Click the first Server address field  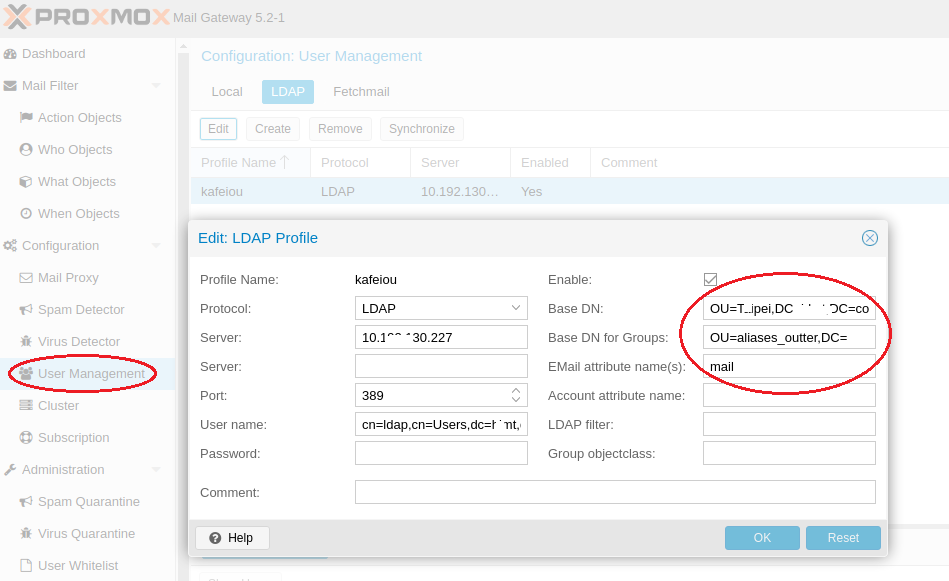point(441,337)
